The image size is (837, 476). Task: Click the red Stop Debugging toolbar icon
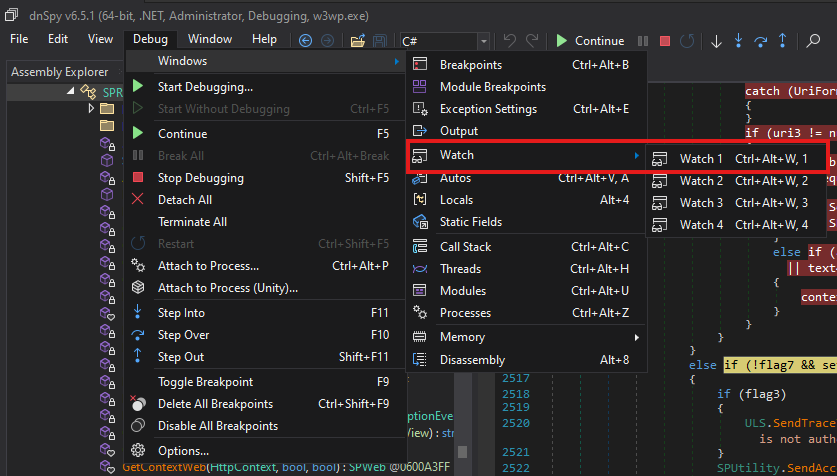[x=665, y=41]
